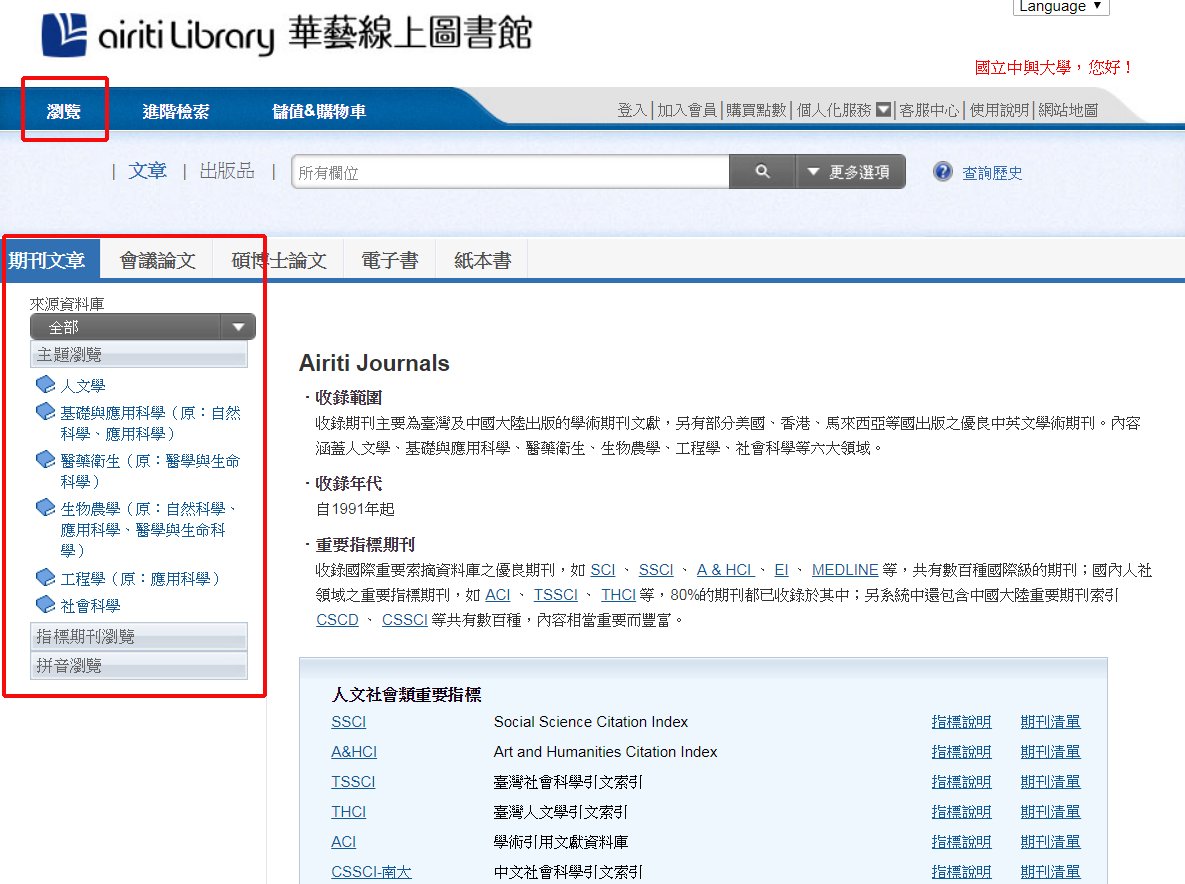
Task: Open 期刊清單 for the CSSCI-南大 row
Action: point(1050,872)
